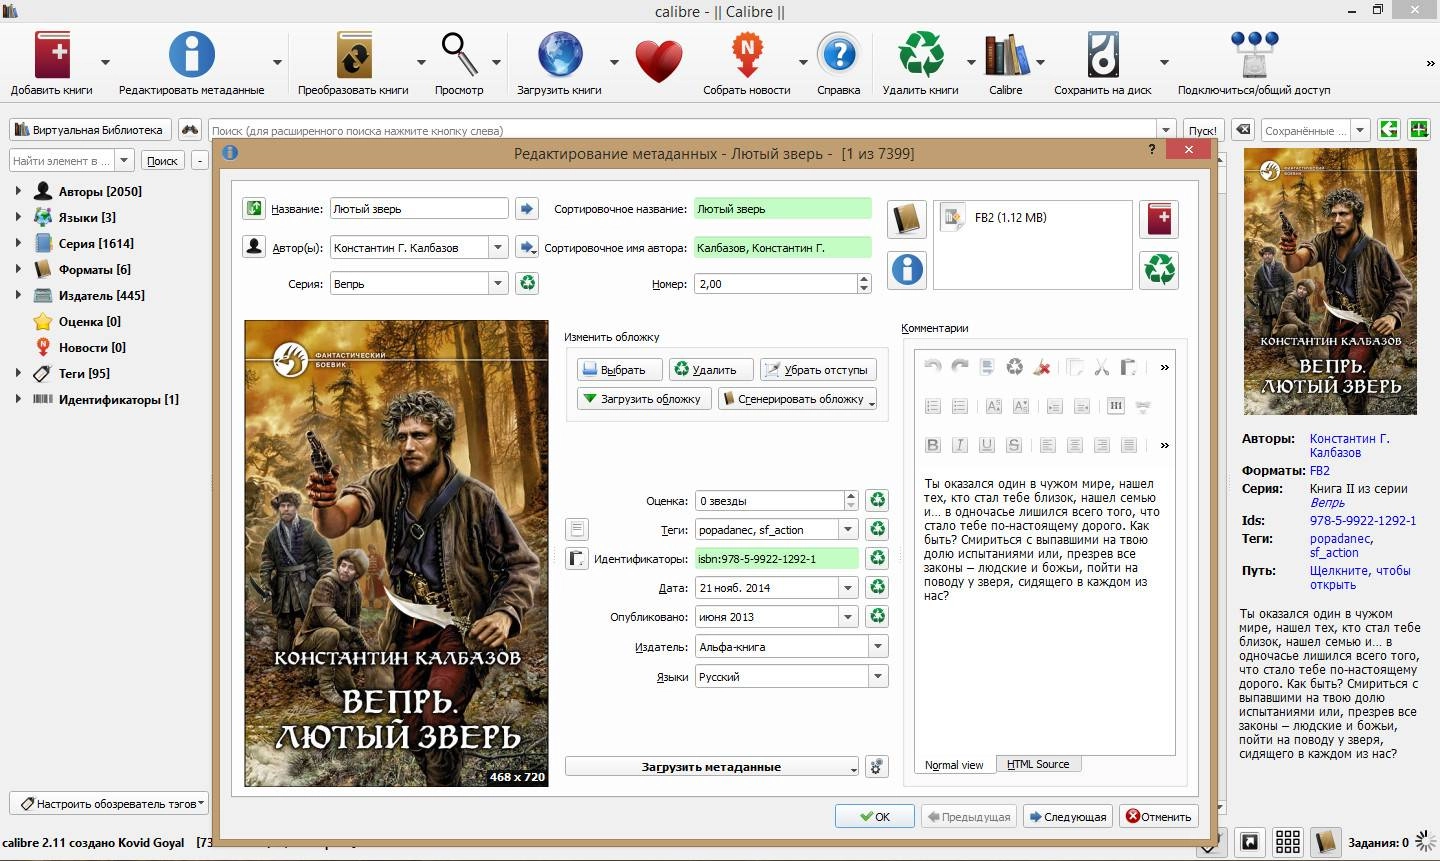This screenshot has width=1440, height=861.
Task: Expand Авторы [2050] tree node
Action: point(18,191)
